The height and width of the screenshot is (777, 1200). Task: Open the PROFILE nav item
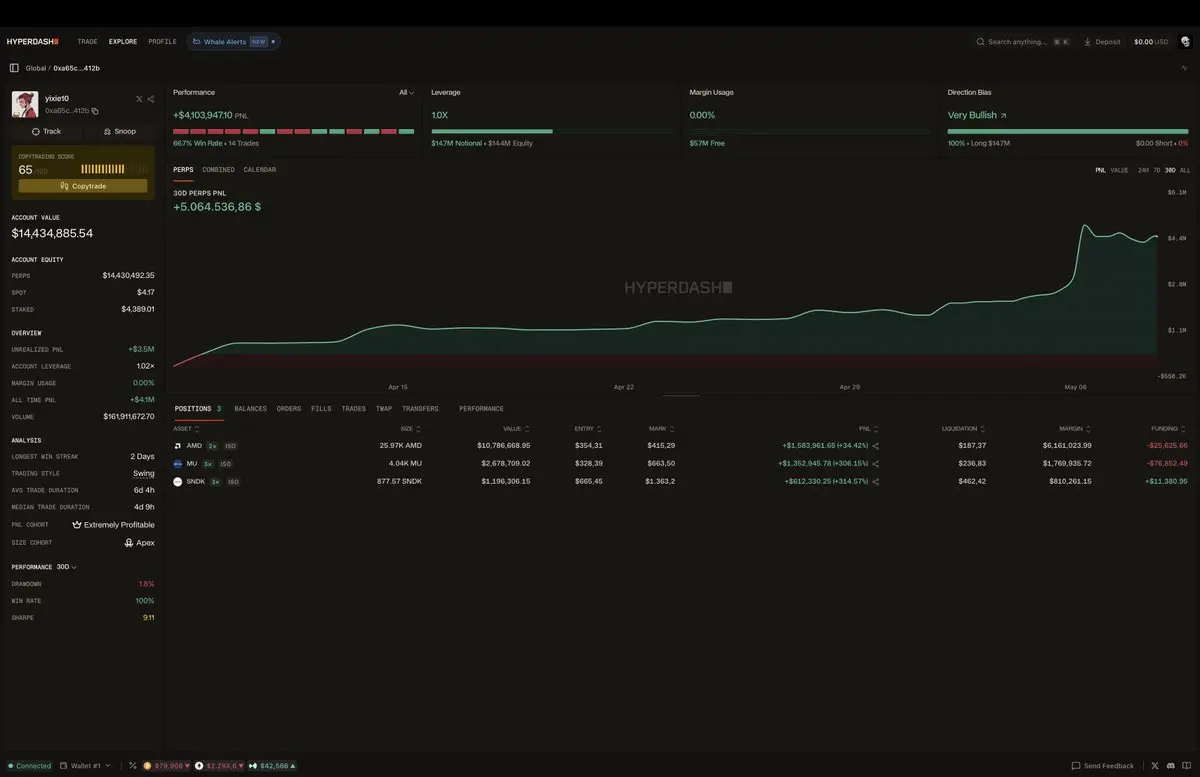tap(162, 42)
